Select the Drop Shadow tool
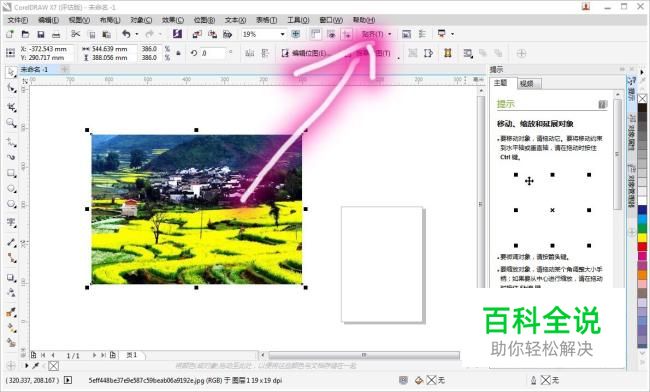The image size is (650, 392). 11,278
